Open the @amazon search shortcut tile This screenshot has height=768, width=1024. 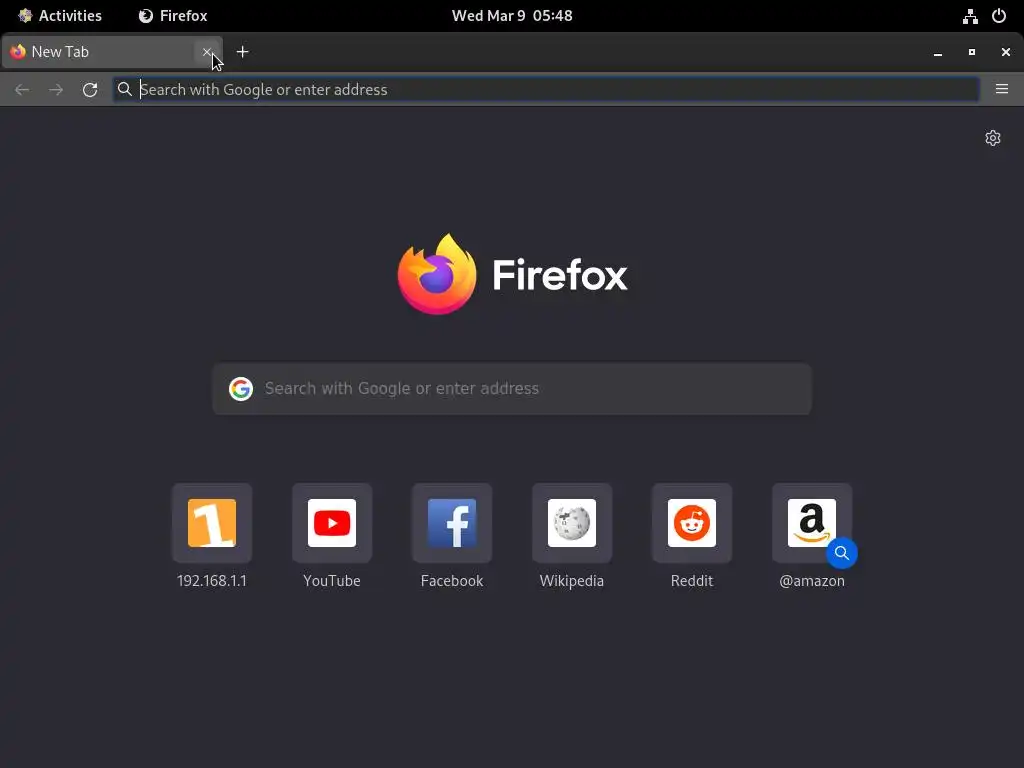[812, 523]
